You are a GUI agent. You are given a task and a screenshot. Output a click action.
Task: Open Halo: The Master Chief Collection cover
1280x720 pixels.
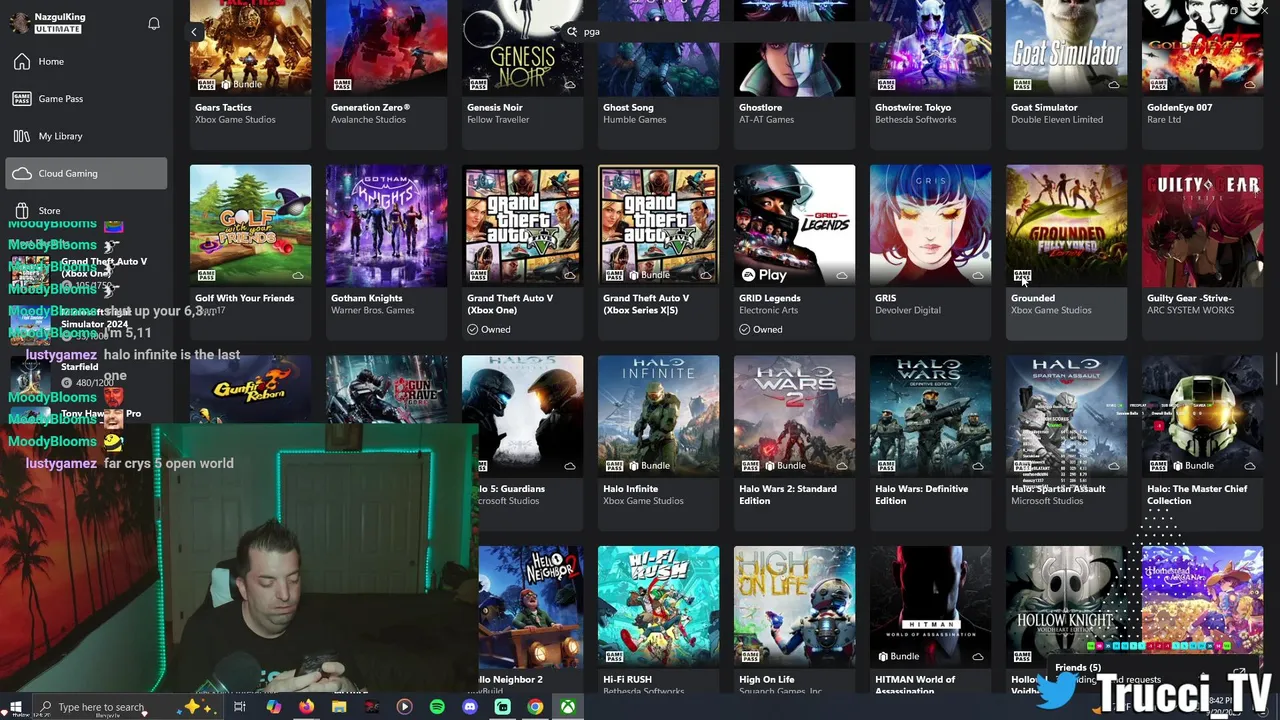click(x=1202, y=416)
